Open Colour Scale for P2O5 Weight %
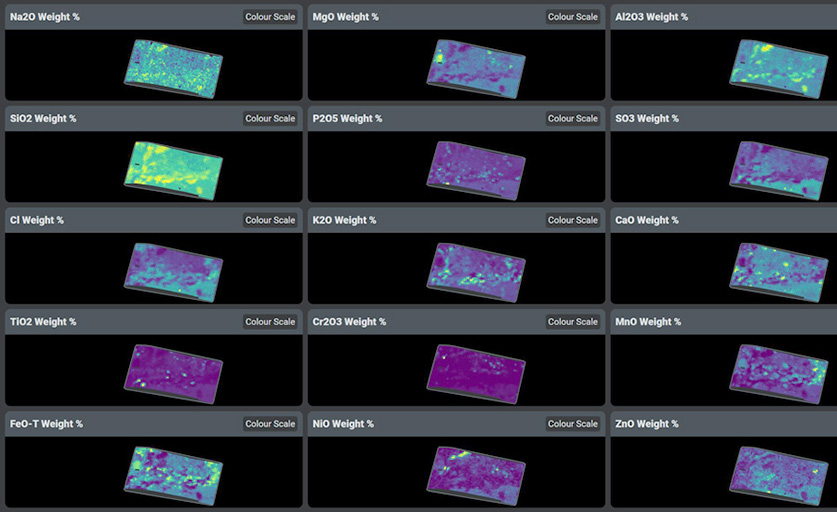 pyautogui.click(x=573, y=118)
